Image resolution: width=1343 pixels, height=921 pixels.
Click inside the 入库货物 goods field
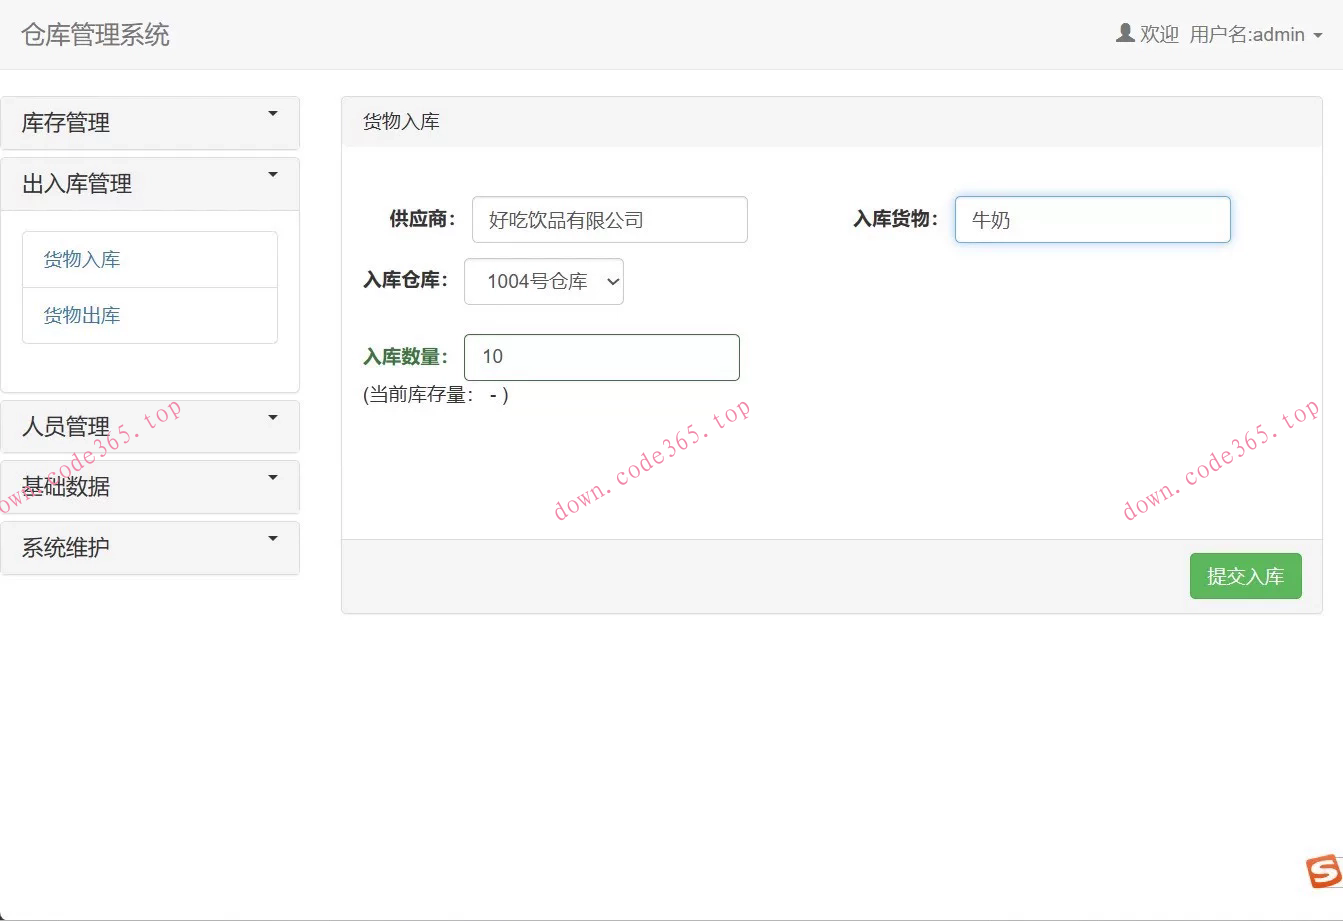point(1091,219)
